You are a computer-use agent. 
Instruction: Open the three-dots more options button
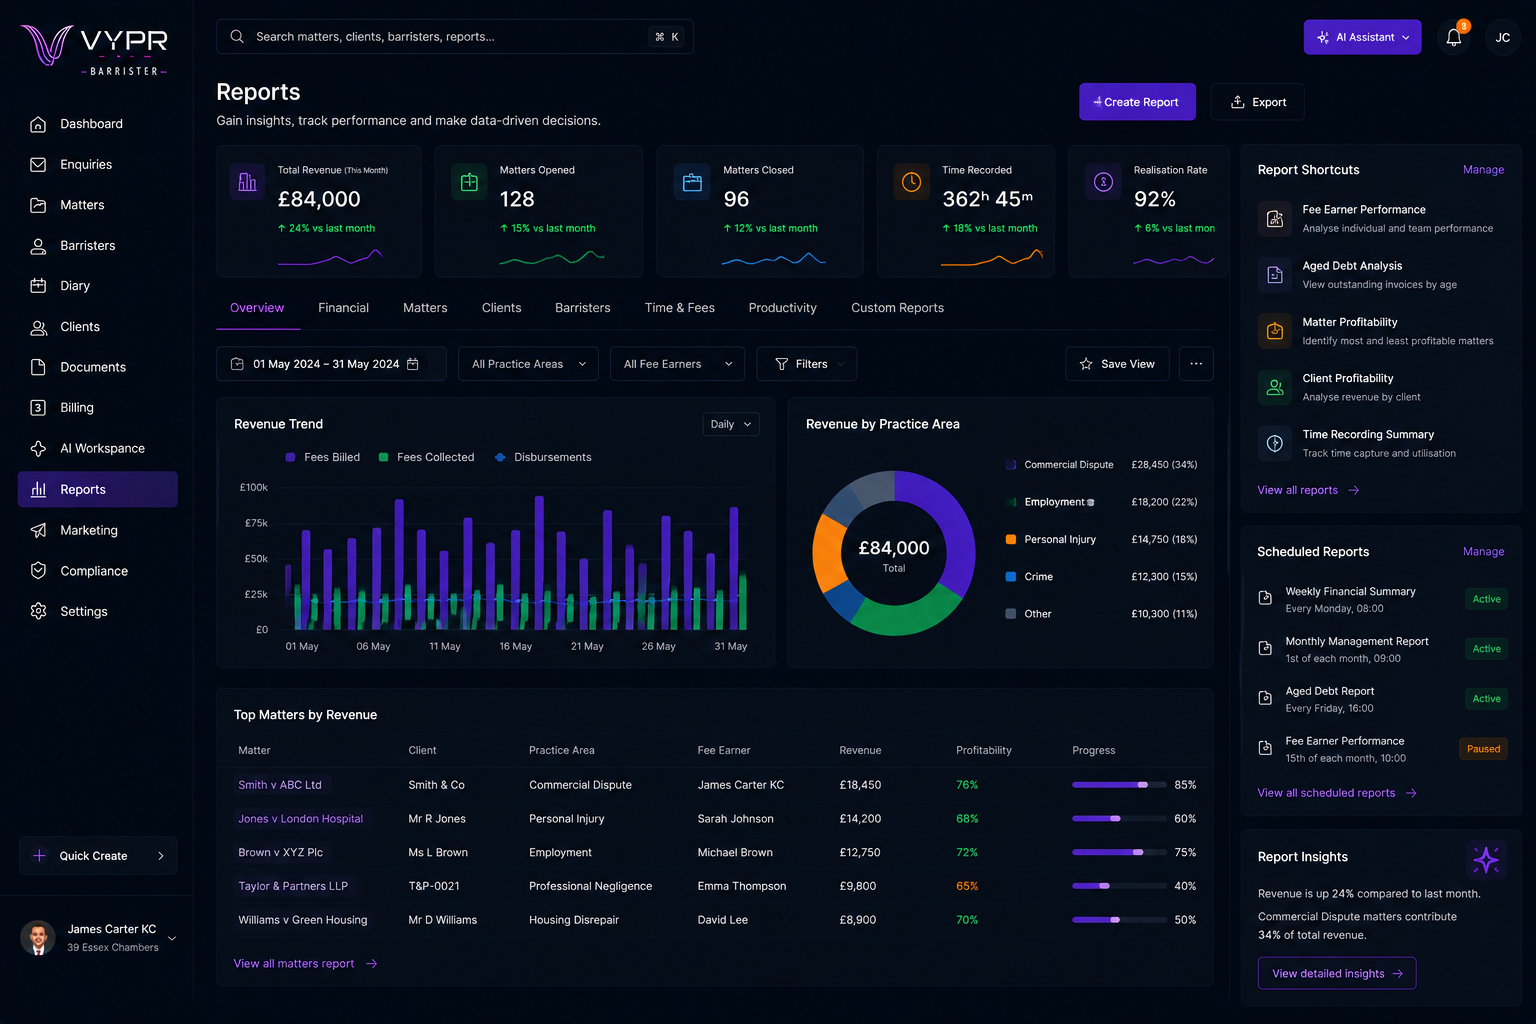coord(1196,364)
